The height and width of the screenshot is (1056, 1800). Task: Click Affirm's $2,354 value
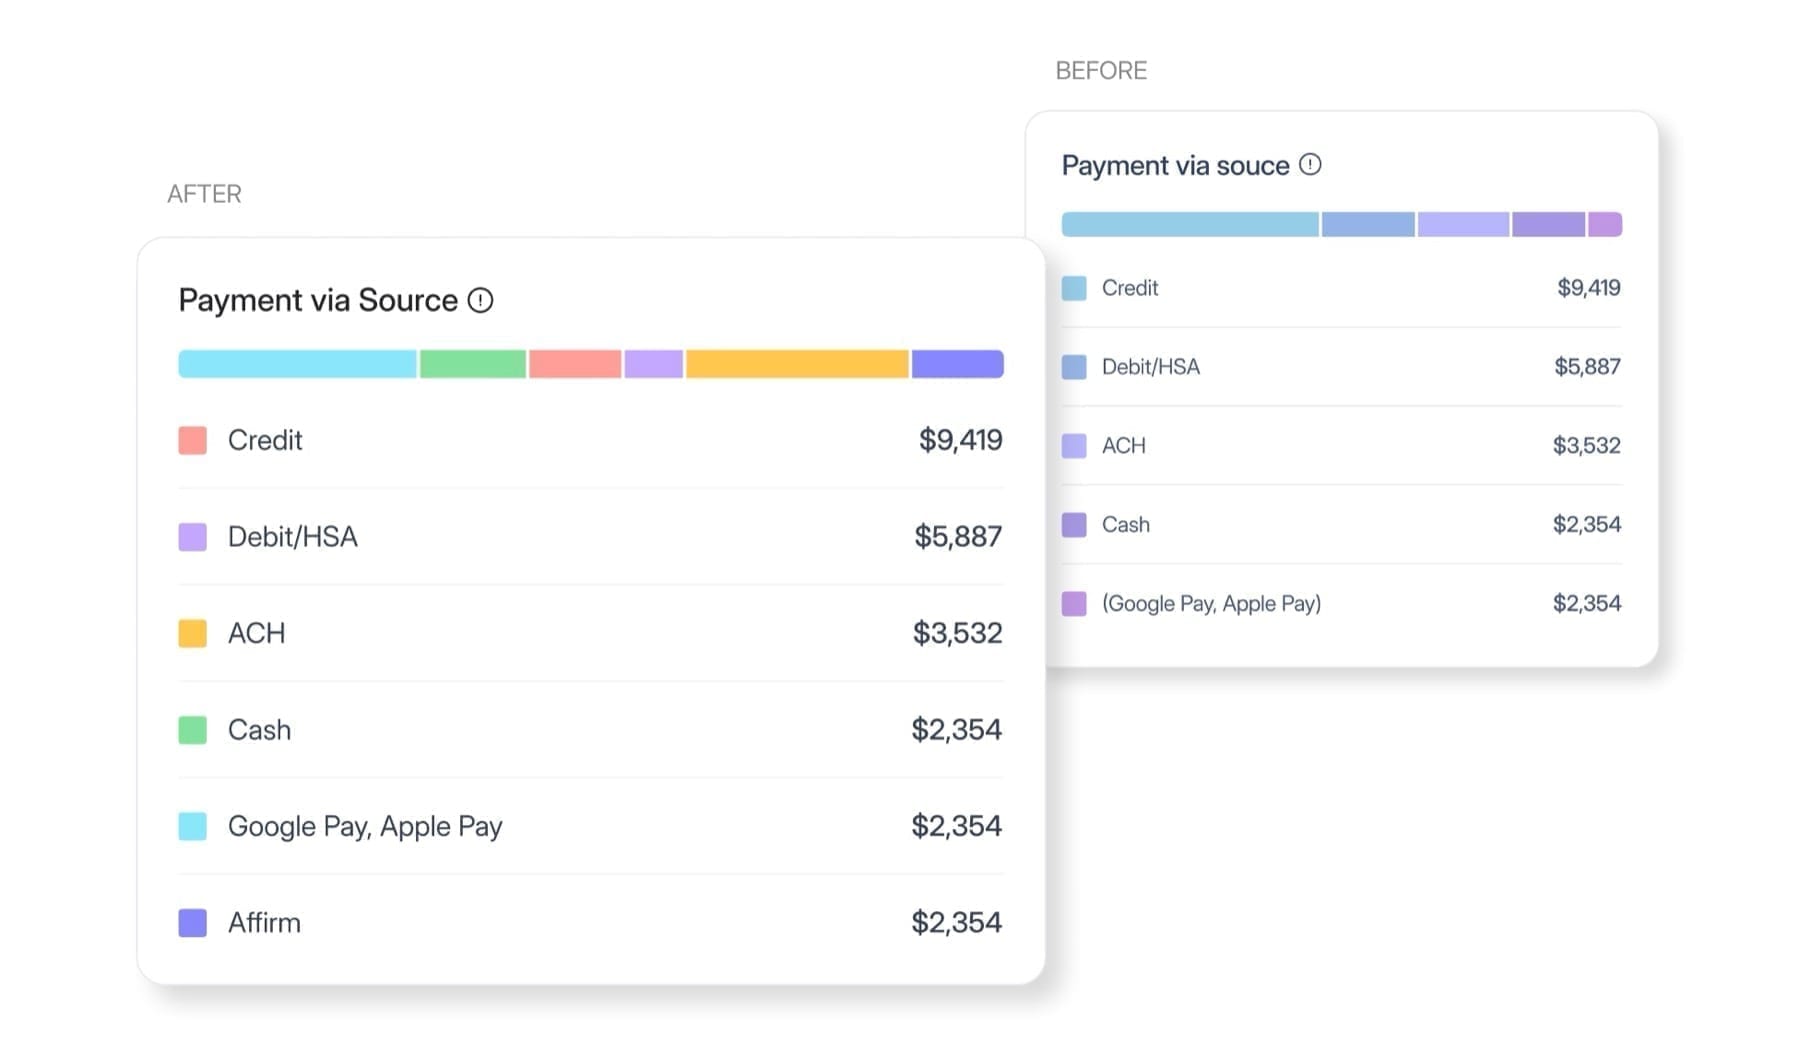coord(956,922)
